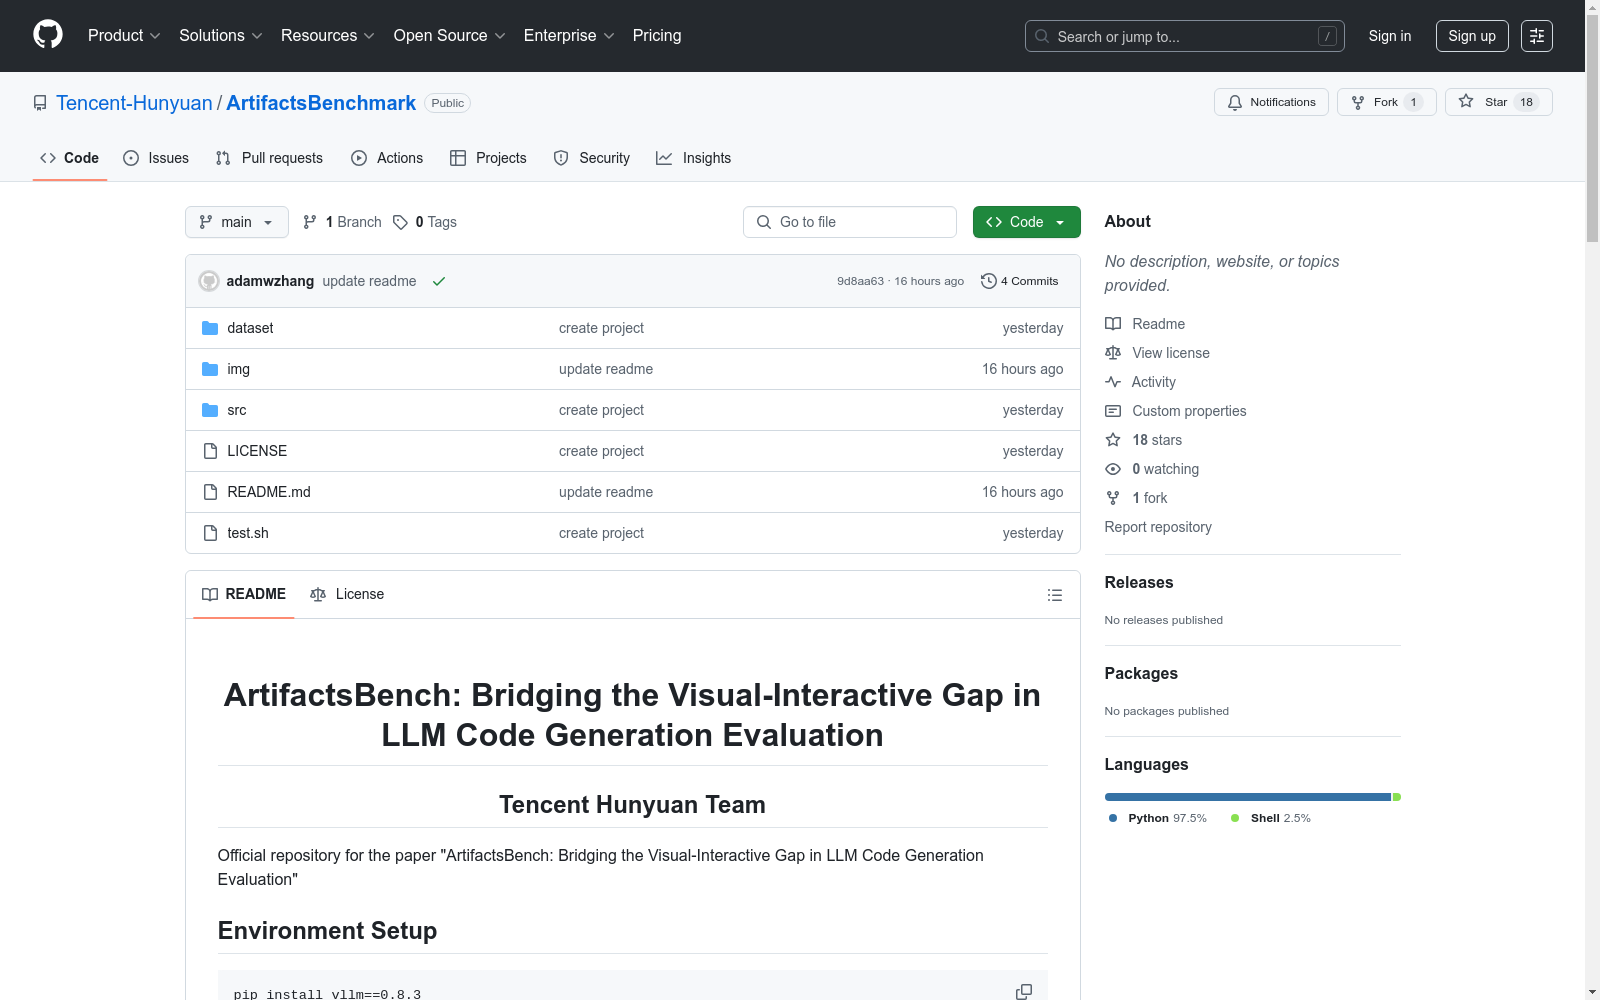
Task: Select the README tab in the file viewer
Action: pyautogui.click(x=244, y=594)
